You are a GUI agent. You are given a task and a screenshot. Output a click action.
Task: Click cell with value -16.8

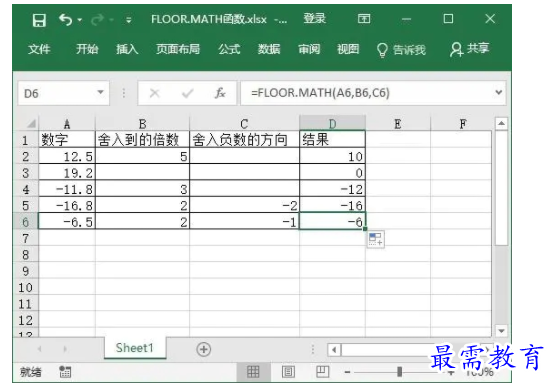point(67,205)
